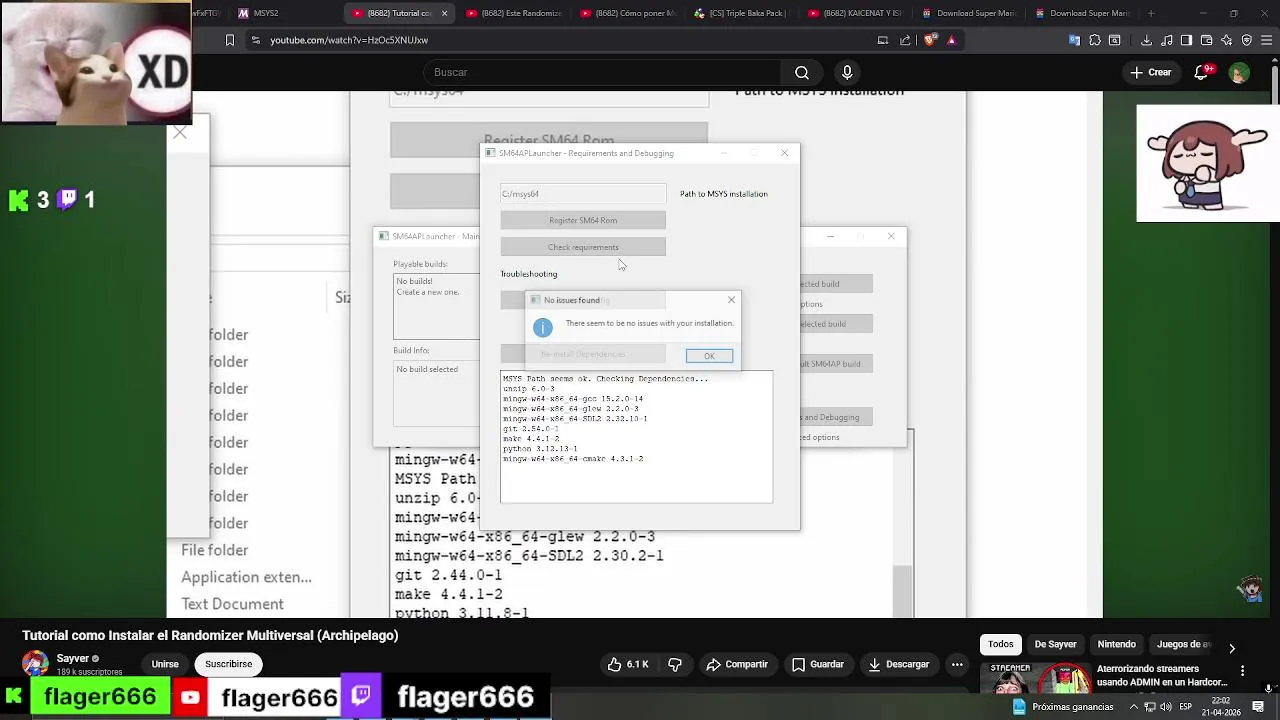Open YouTube notifications bell
Viewport: 1280px width, 720px height.
(1202, 72)
